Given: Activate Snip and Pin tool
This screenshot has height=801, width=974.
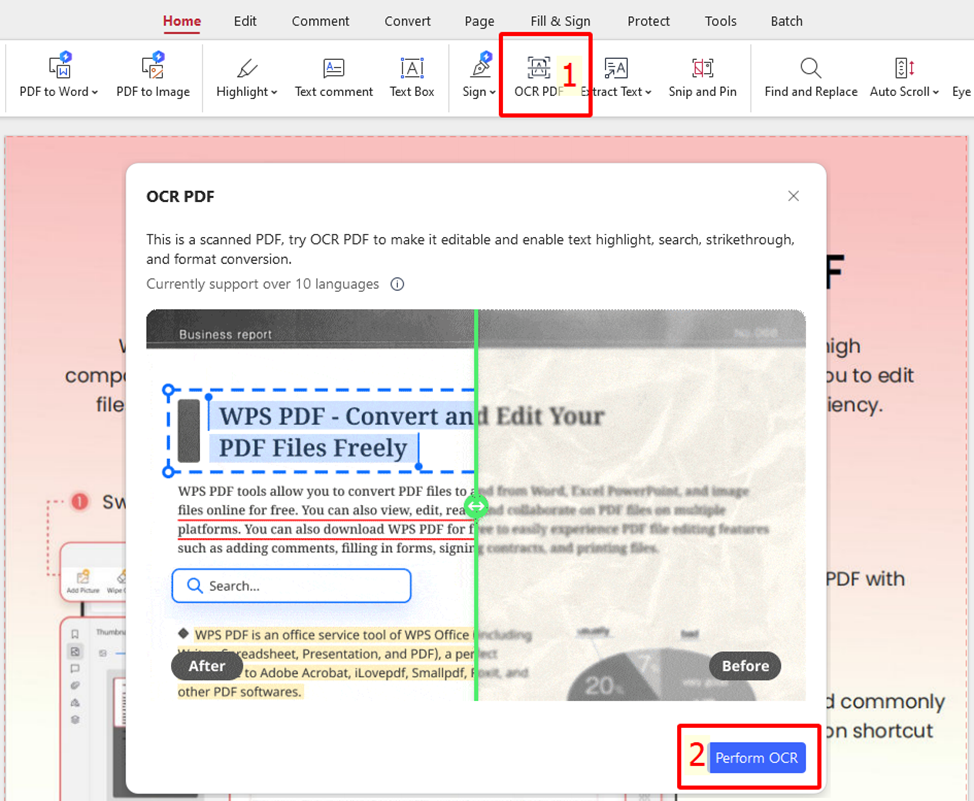Looking at the screenshot, I should point(703,78).
